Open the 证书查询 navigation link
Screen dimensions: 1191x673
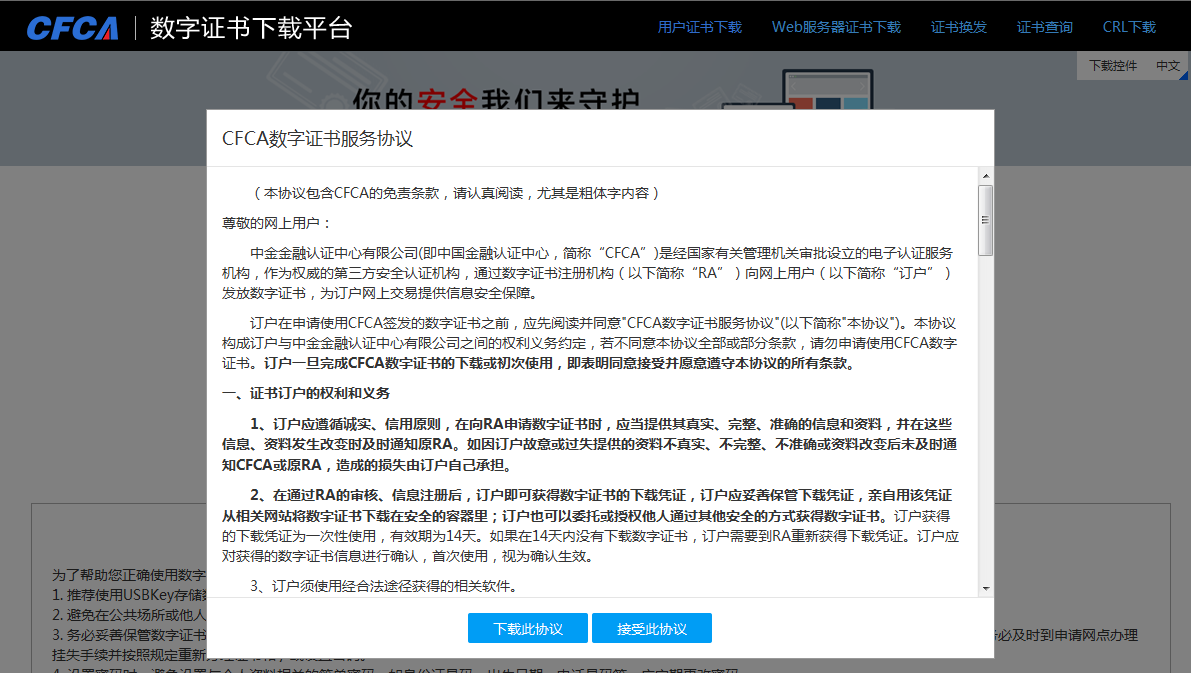pos(1044,27)
